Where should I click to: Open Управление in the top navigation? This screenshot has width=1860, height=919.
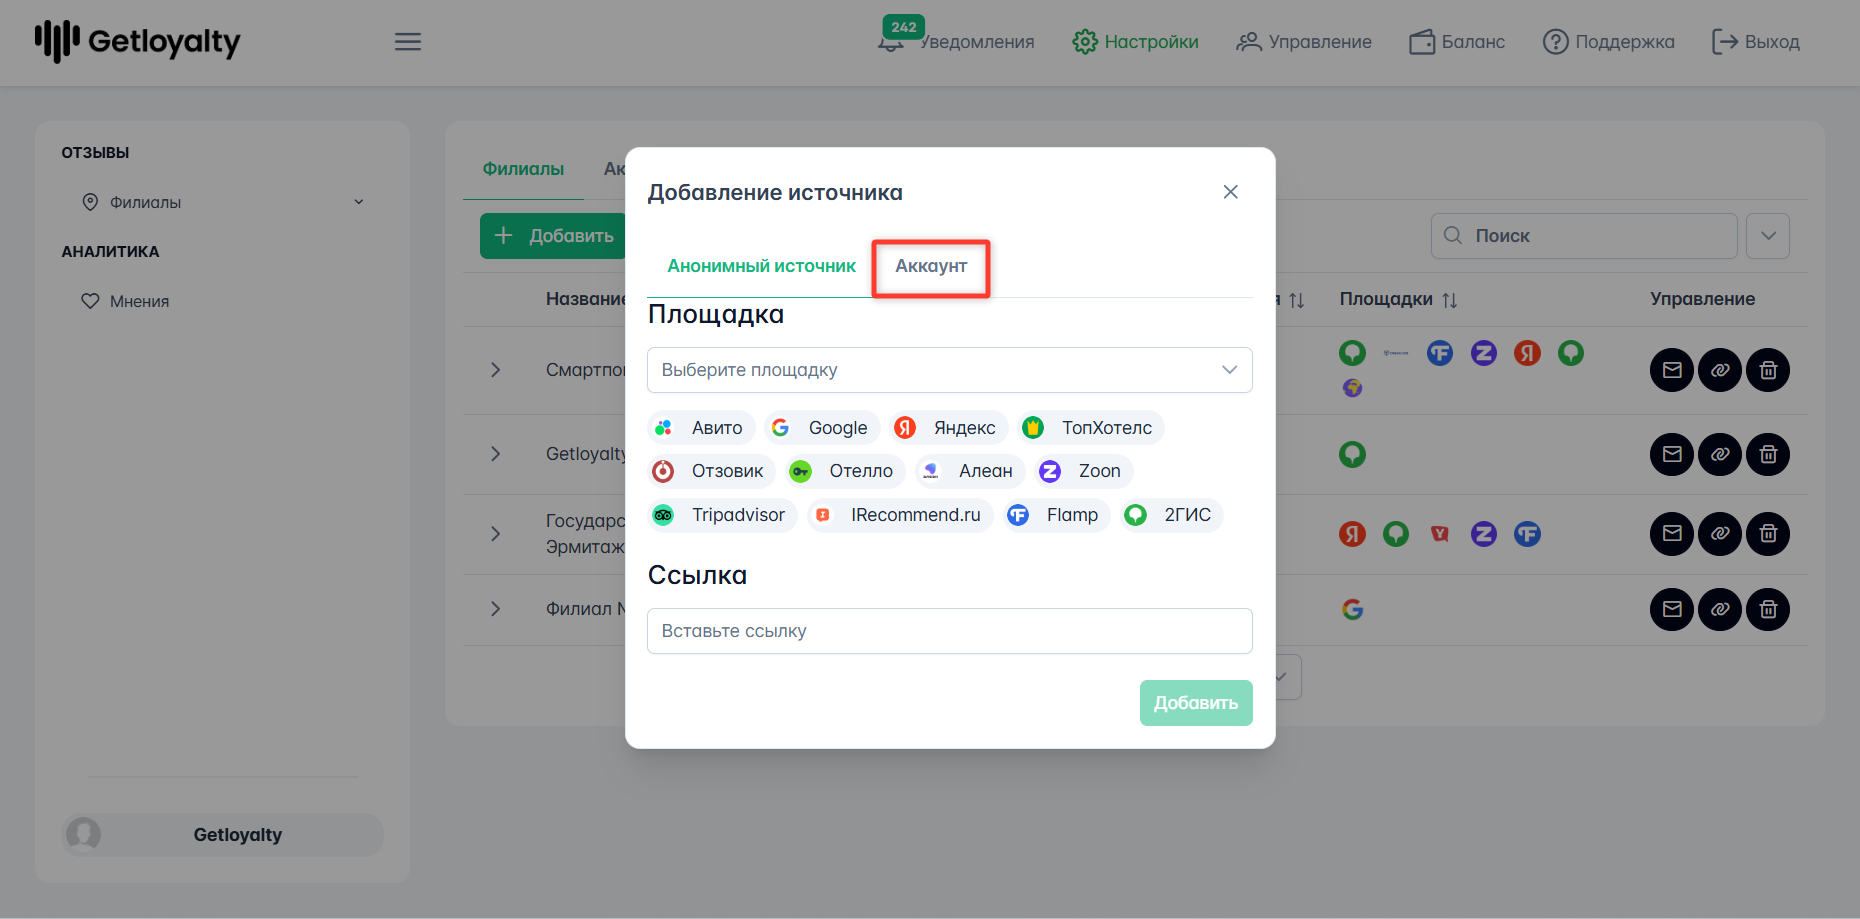point(1304,42)
